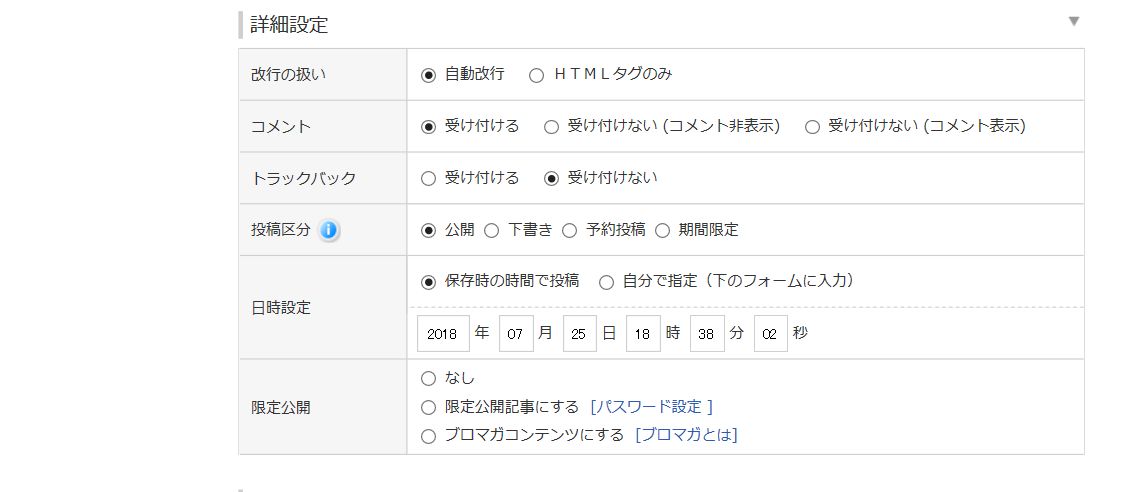Select 自動改行 radio option

pyautogui.click(x=428, y=75)
